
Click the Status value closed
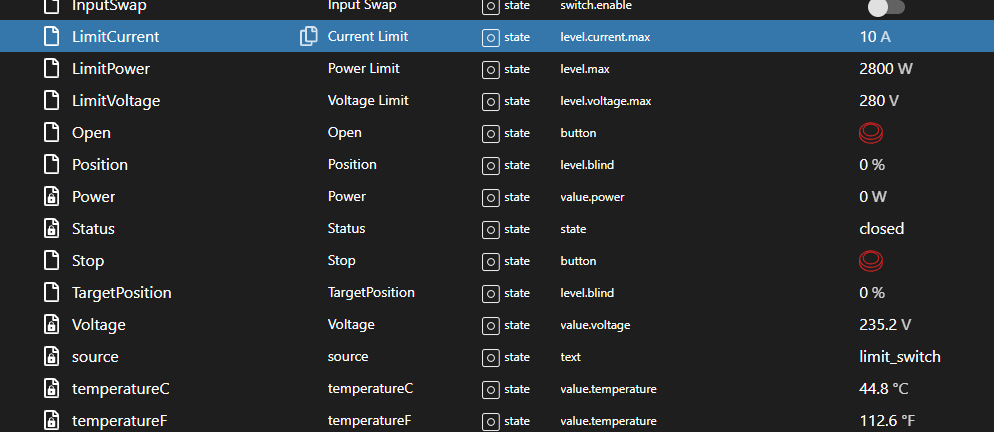(881, 229)
